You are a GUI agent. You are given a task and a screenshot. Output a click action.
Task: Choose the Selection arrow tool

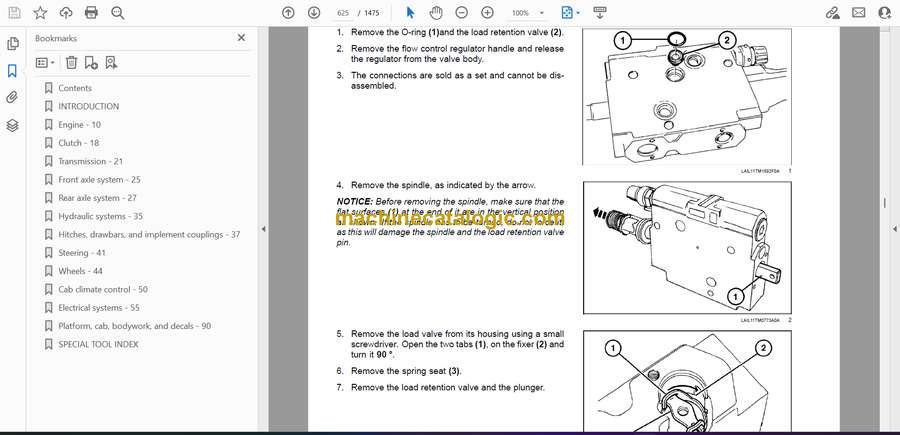pyautogui.click(x=410, y=13)
